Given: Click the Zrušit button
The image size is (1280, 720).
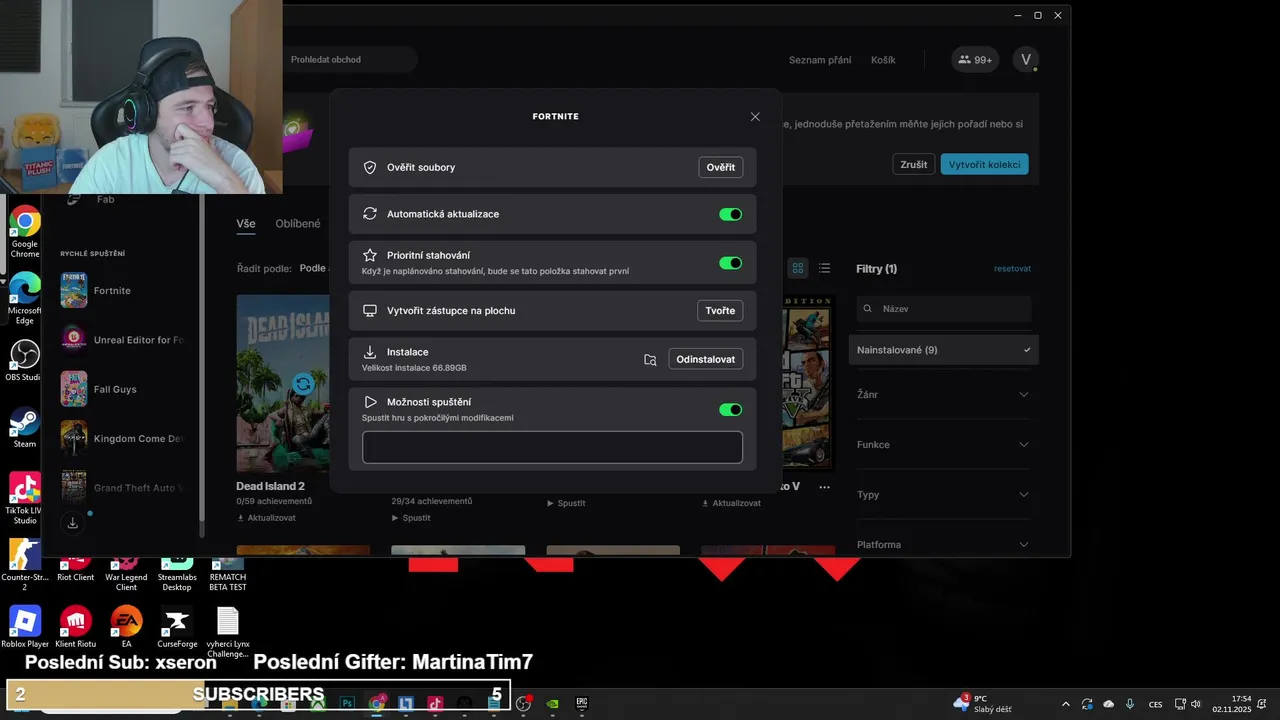Looking at the screenshot, I should [x=913, y=165].
